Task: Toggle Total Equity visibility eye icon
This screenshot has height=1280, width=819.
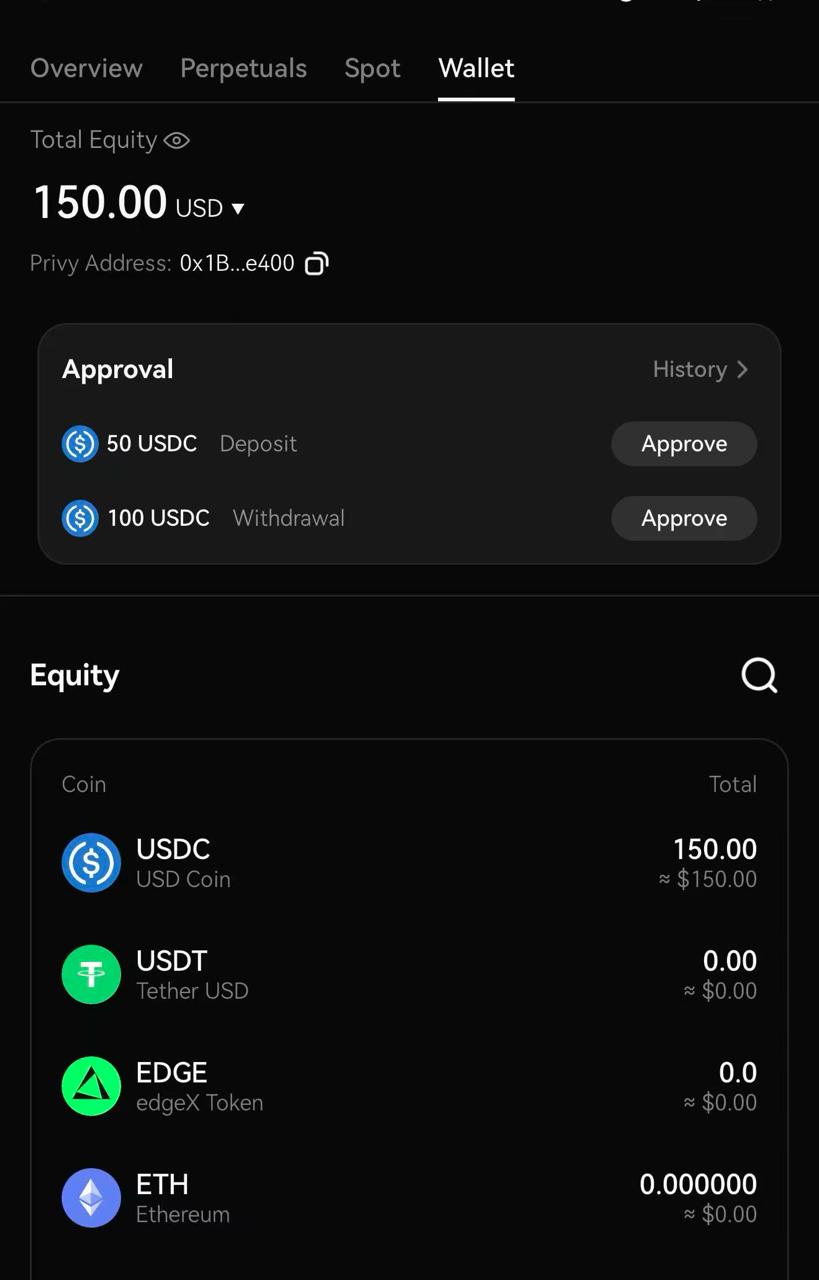Action: (x=177, y=141)
